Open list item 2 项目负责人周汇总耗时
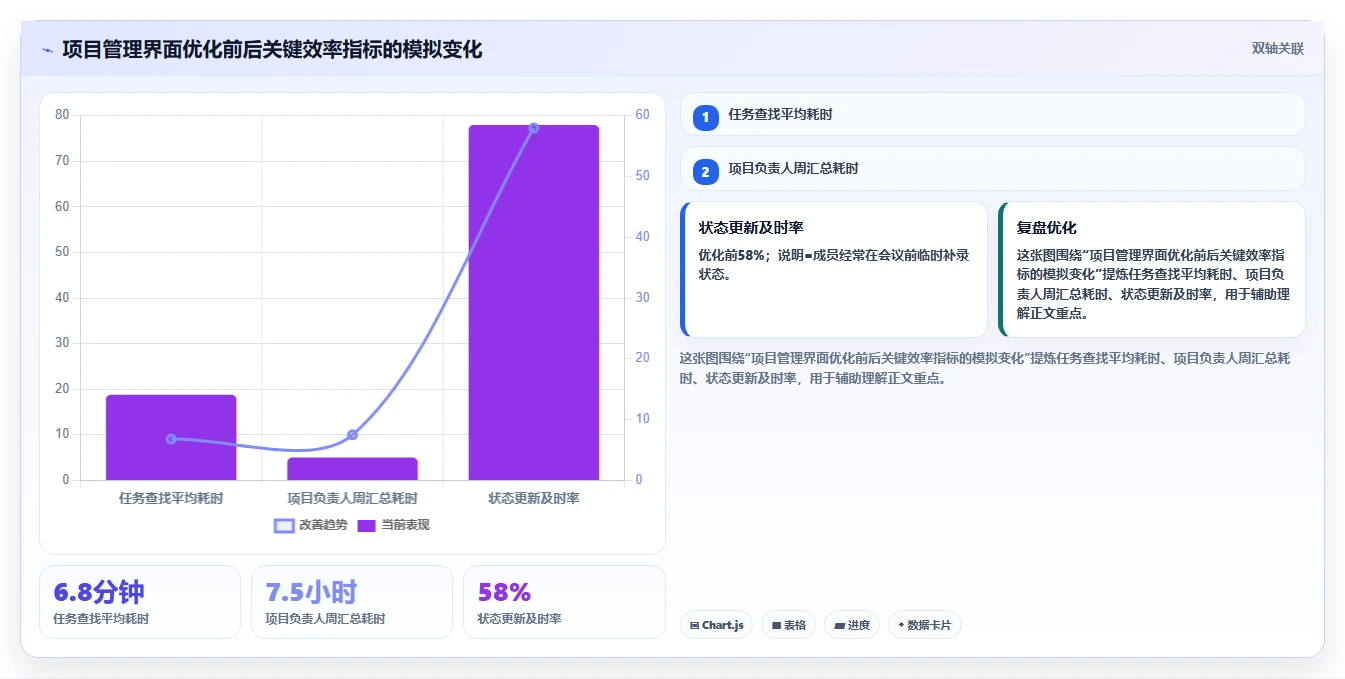 [x=992, y=169]
